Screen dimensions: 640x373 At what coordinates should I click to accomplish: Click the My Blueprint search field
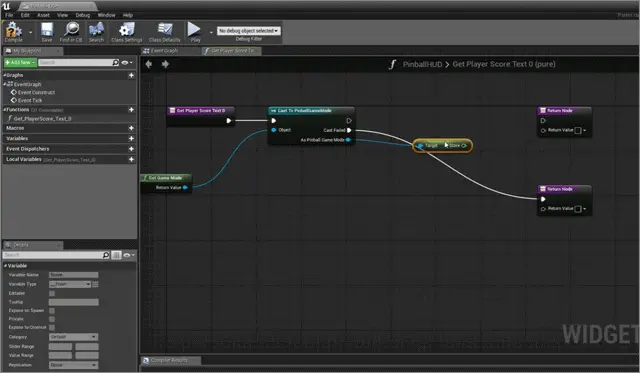pyautogui.click(x=76, y=62)
